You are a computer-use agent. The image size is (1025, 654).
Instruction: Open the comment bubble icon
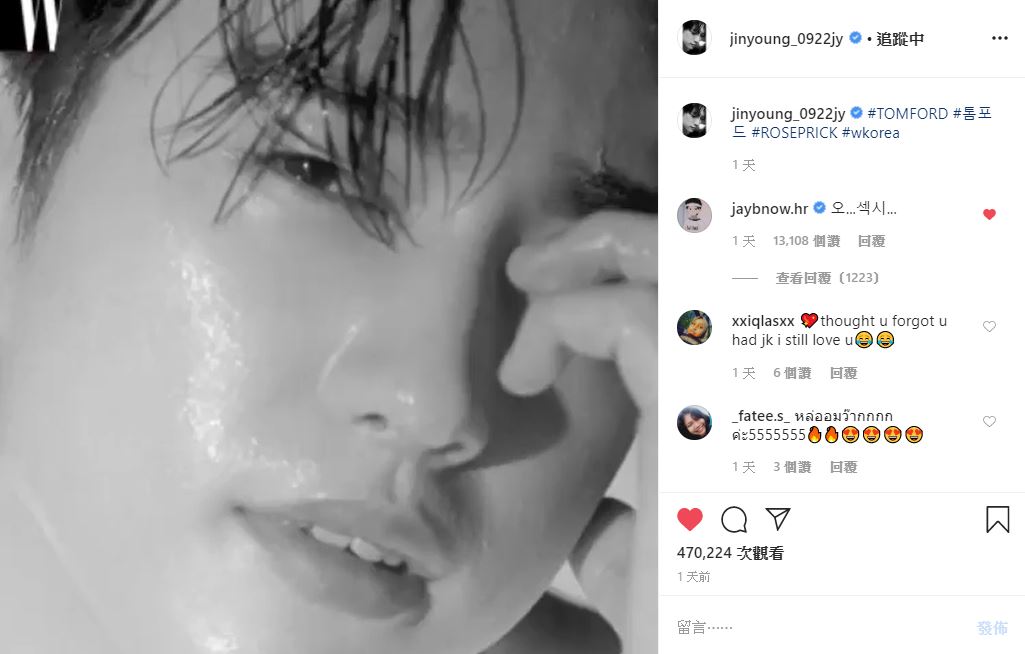pos(734,519)
